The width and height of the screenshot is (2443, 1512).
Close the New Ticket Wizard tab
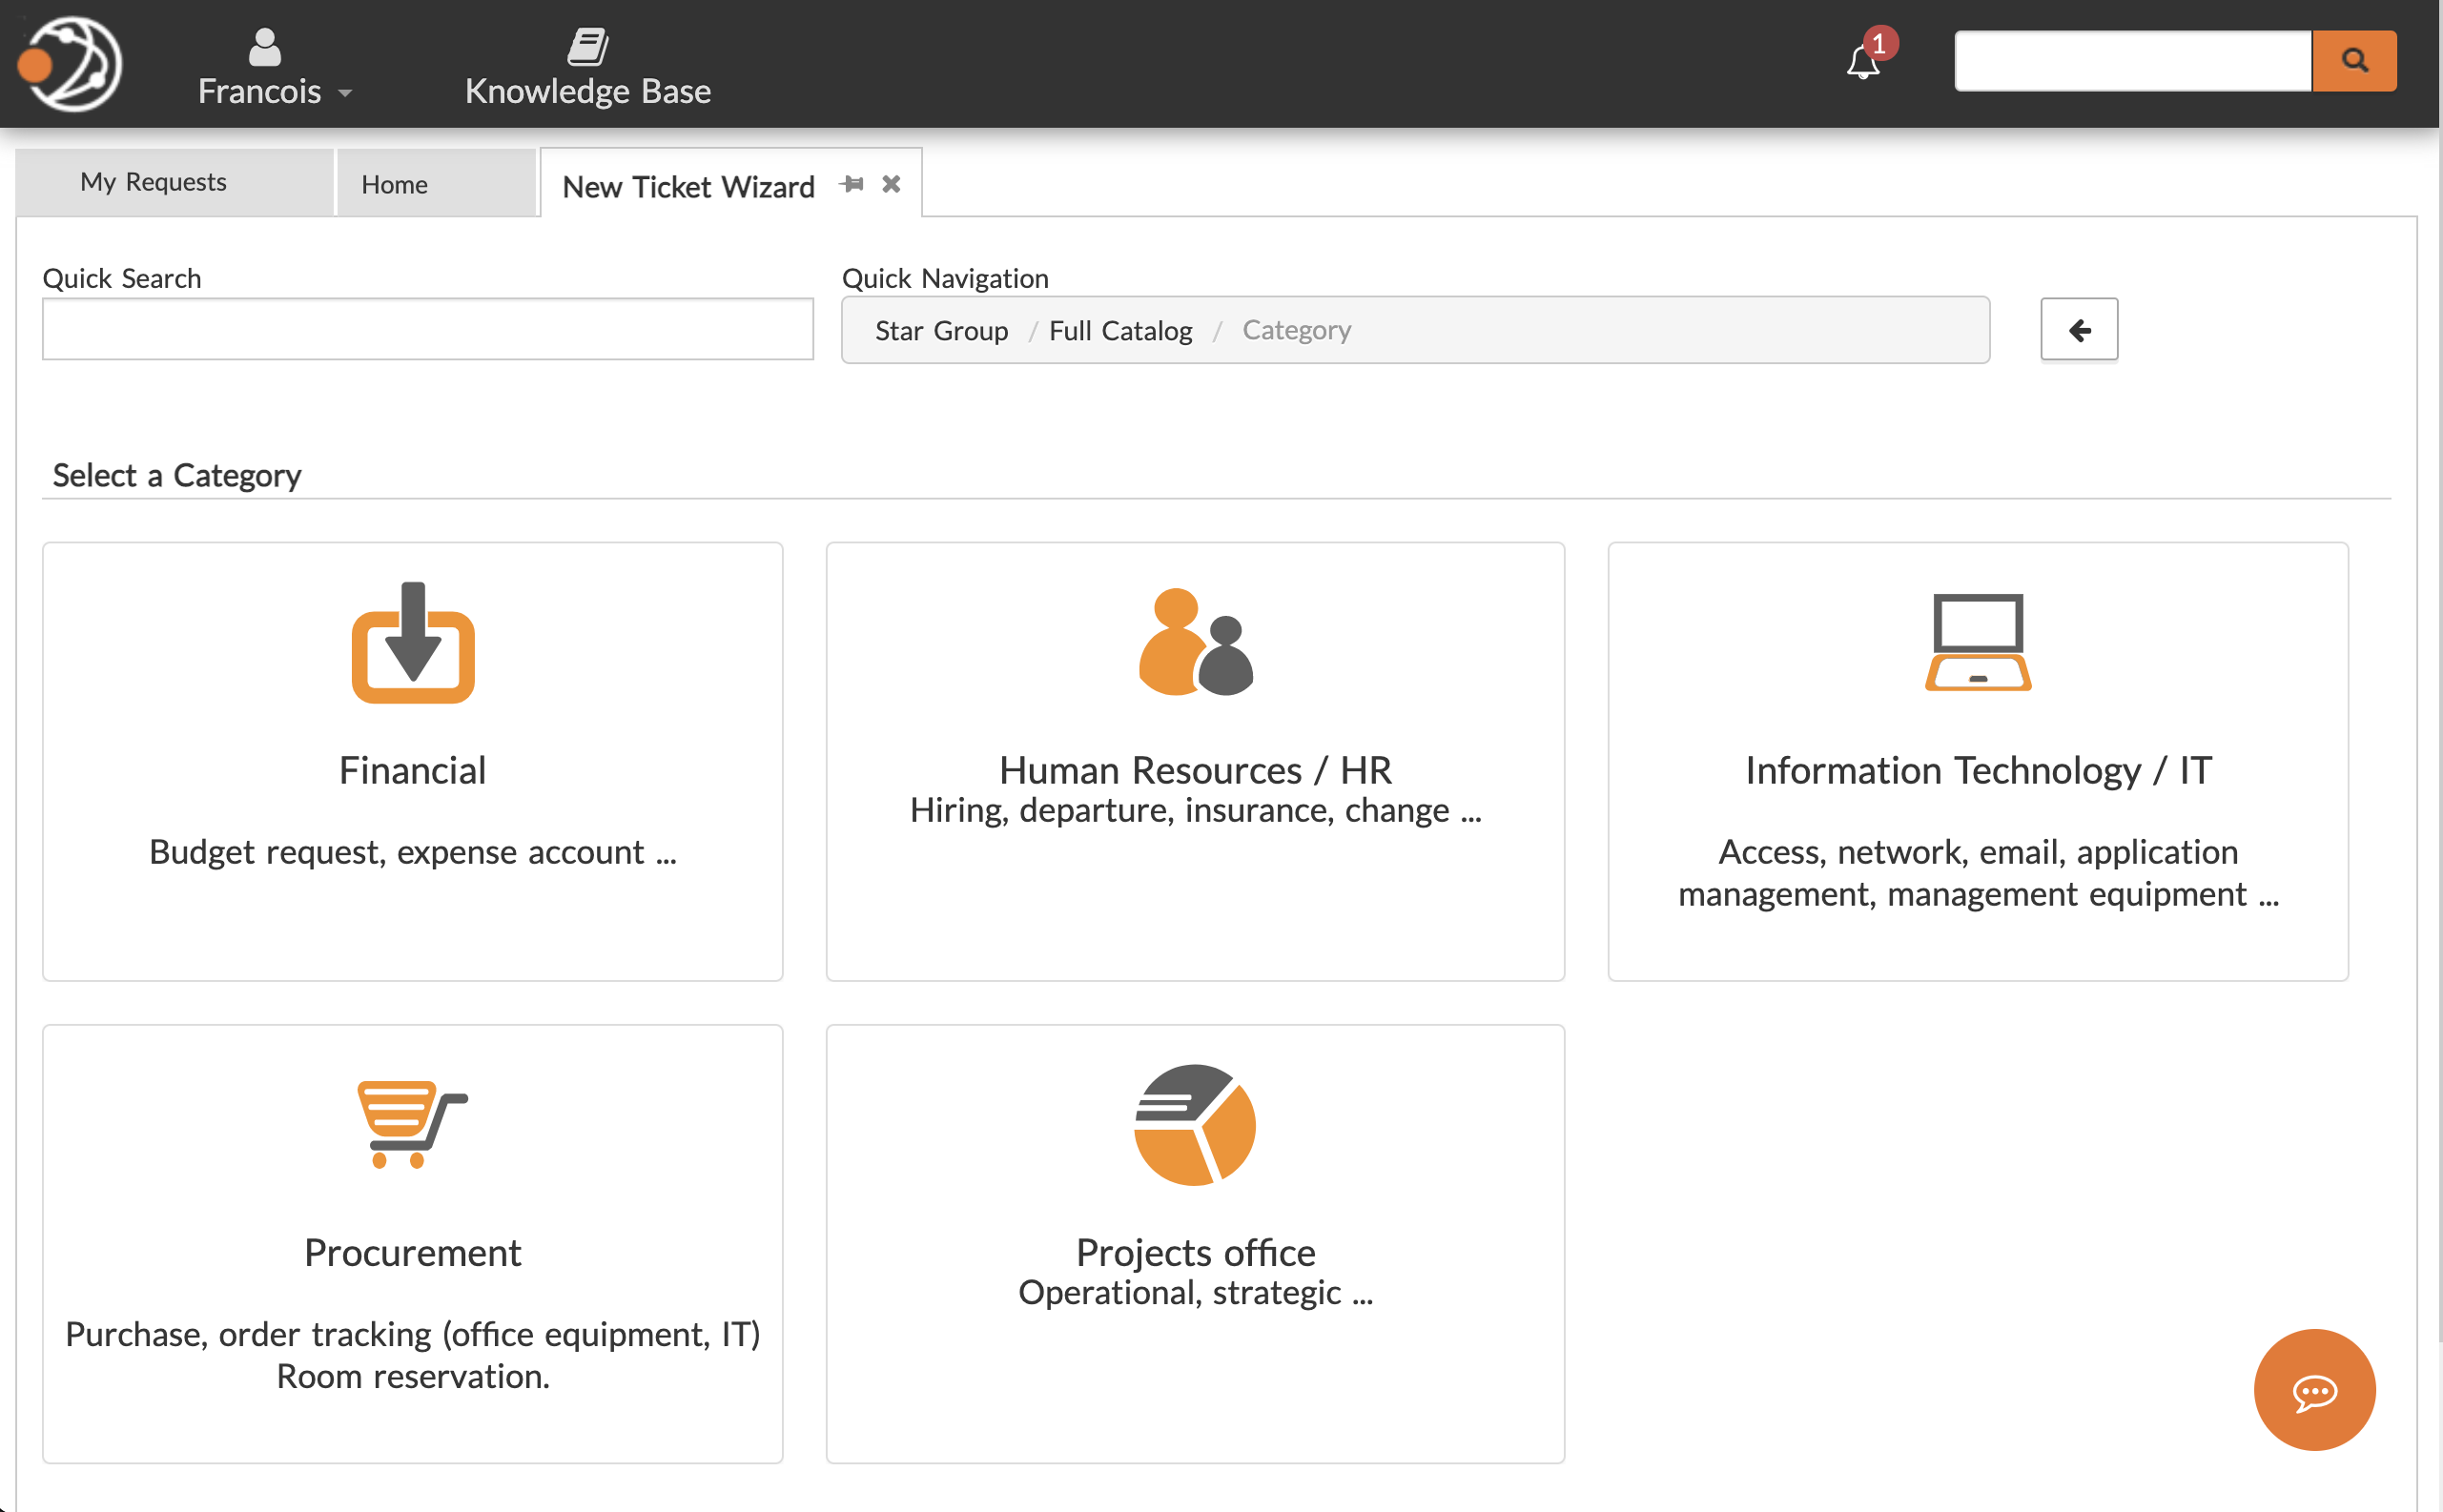(891, 183)
